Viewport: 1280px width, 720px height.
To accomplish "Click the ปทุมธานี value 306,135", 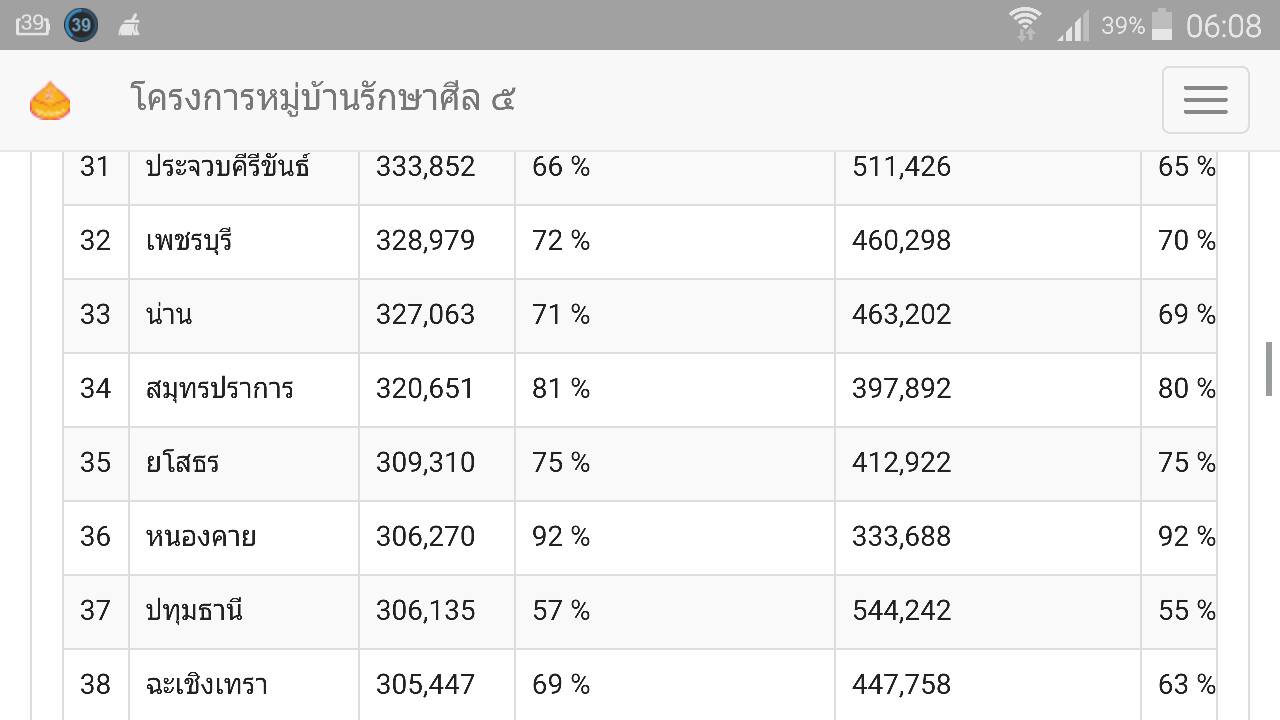I will (x=426, y=611).
